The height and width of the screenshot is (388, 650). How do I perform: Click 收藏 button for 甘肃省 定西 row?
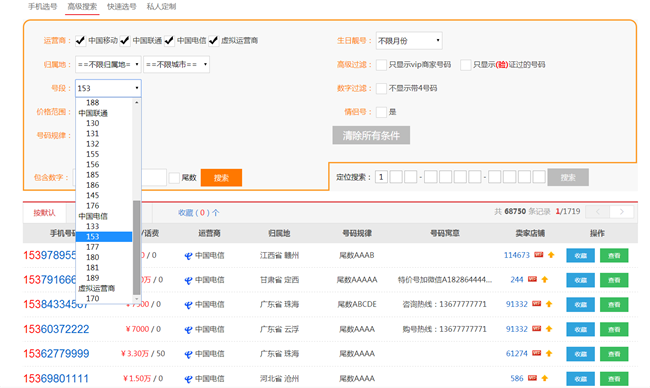pos(580,280)
